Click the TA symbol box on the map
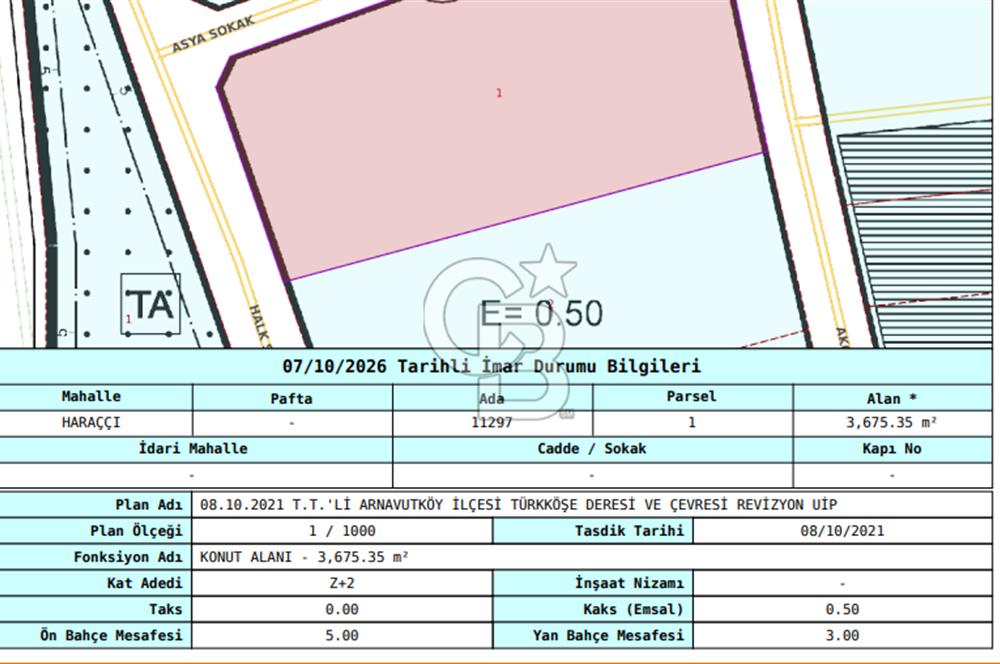The height and width of the screenshot is (664, 1000). coord(151,304)
